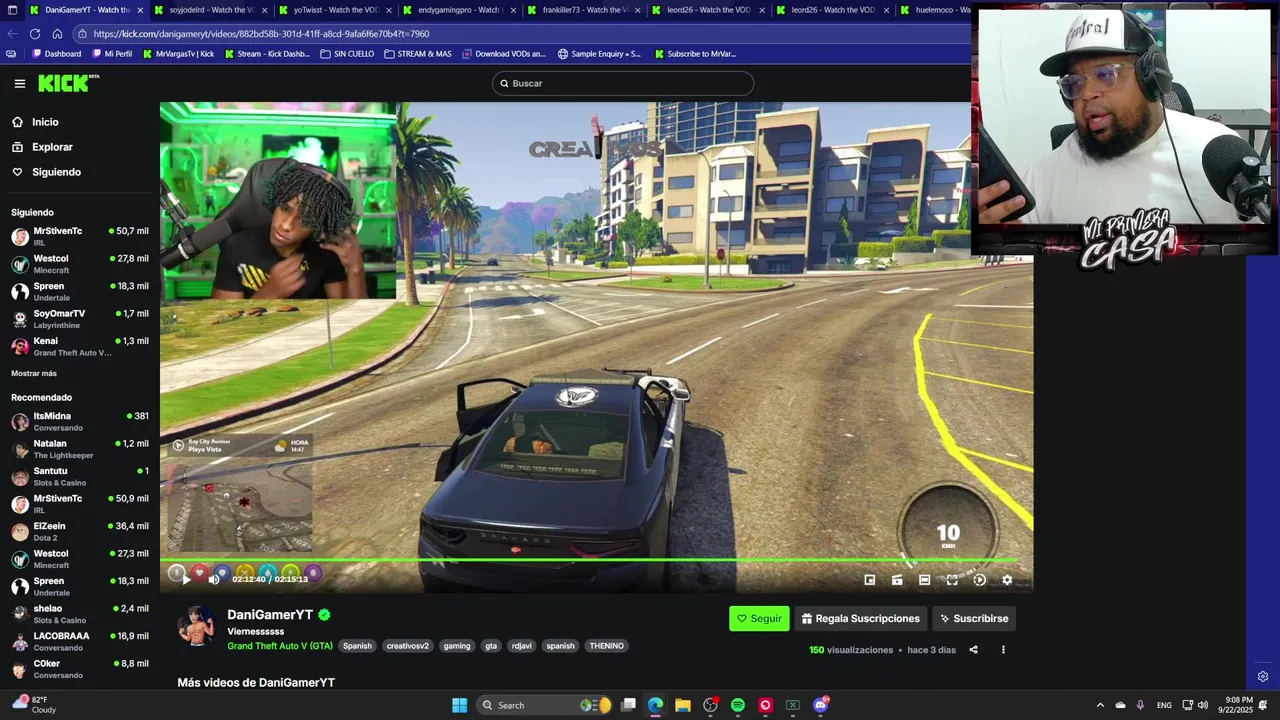Open the video player settings gear
This screenshot has width=1280, height=720.
click(x=1007, y=580)
